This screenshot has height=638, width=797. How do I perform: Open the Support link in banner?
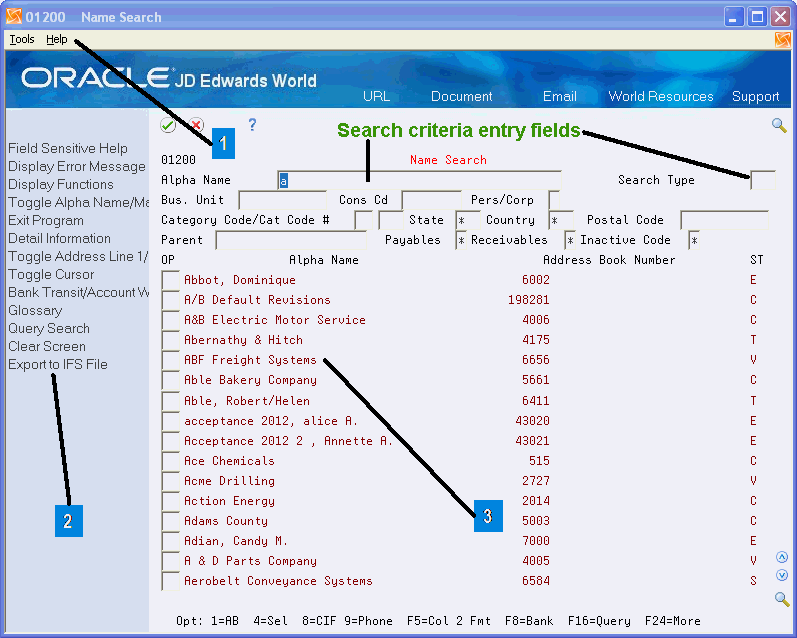(x=755, y=97)
